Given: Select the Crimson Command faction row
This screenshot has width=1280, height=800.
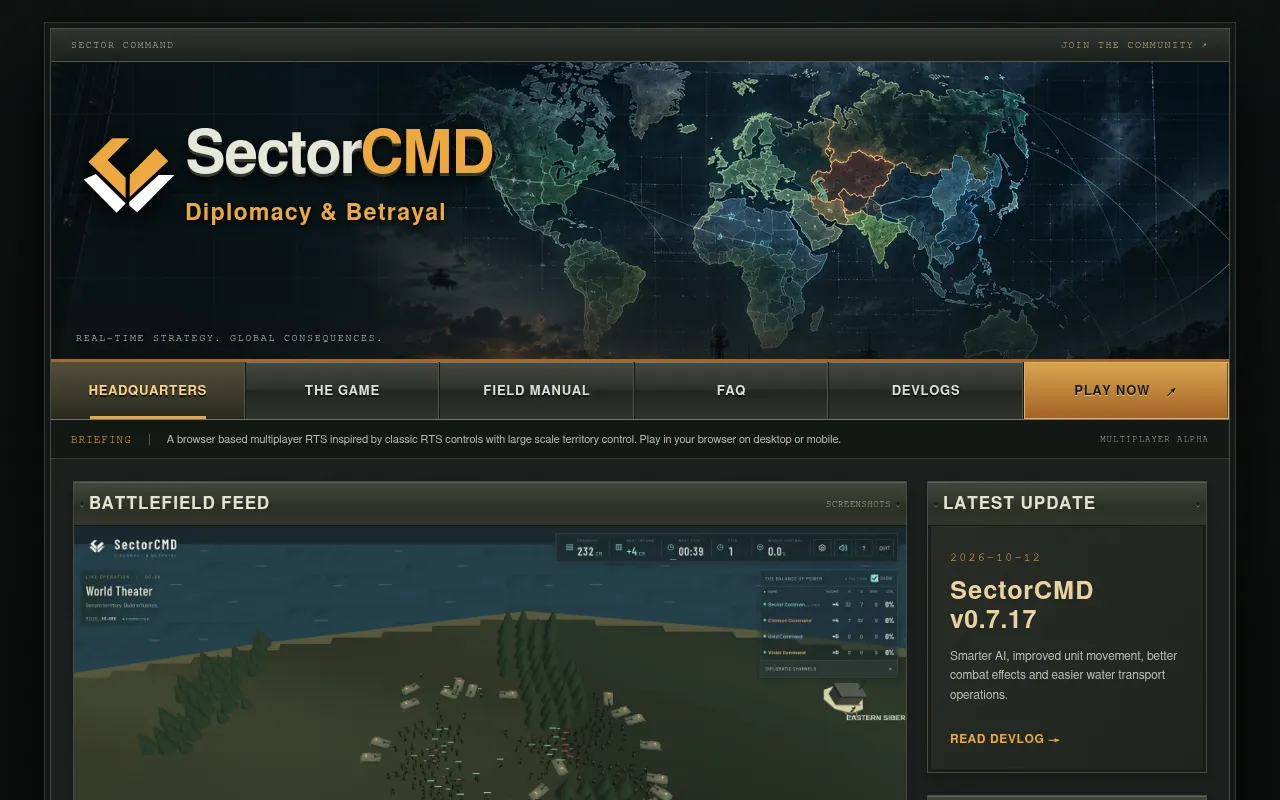Looking at the screenshot, I should point(828,620).
